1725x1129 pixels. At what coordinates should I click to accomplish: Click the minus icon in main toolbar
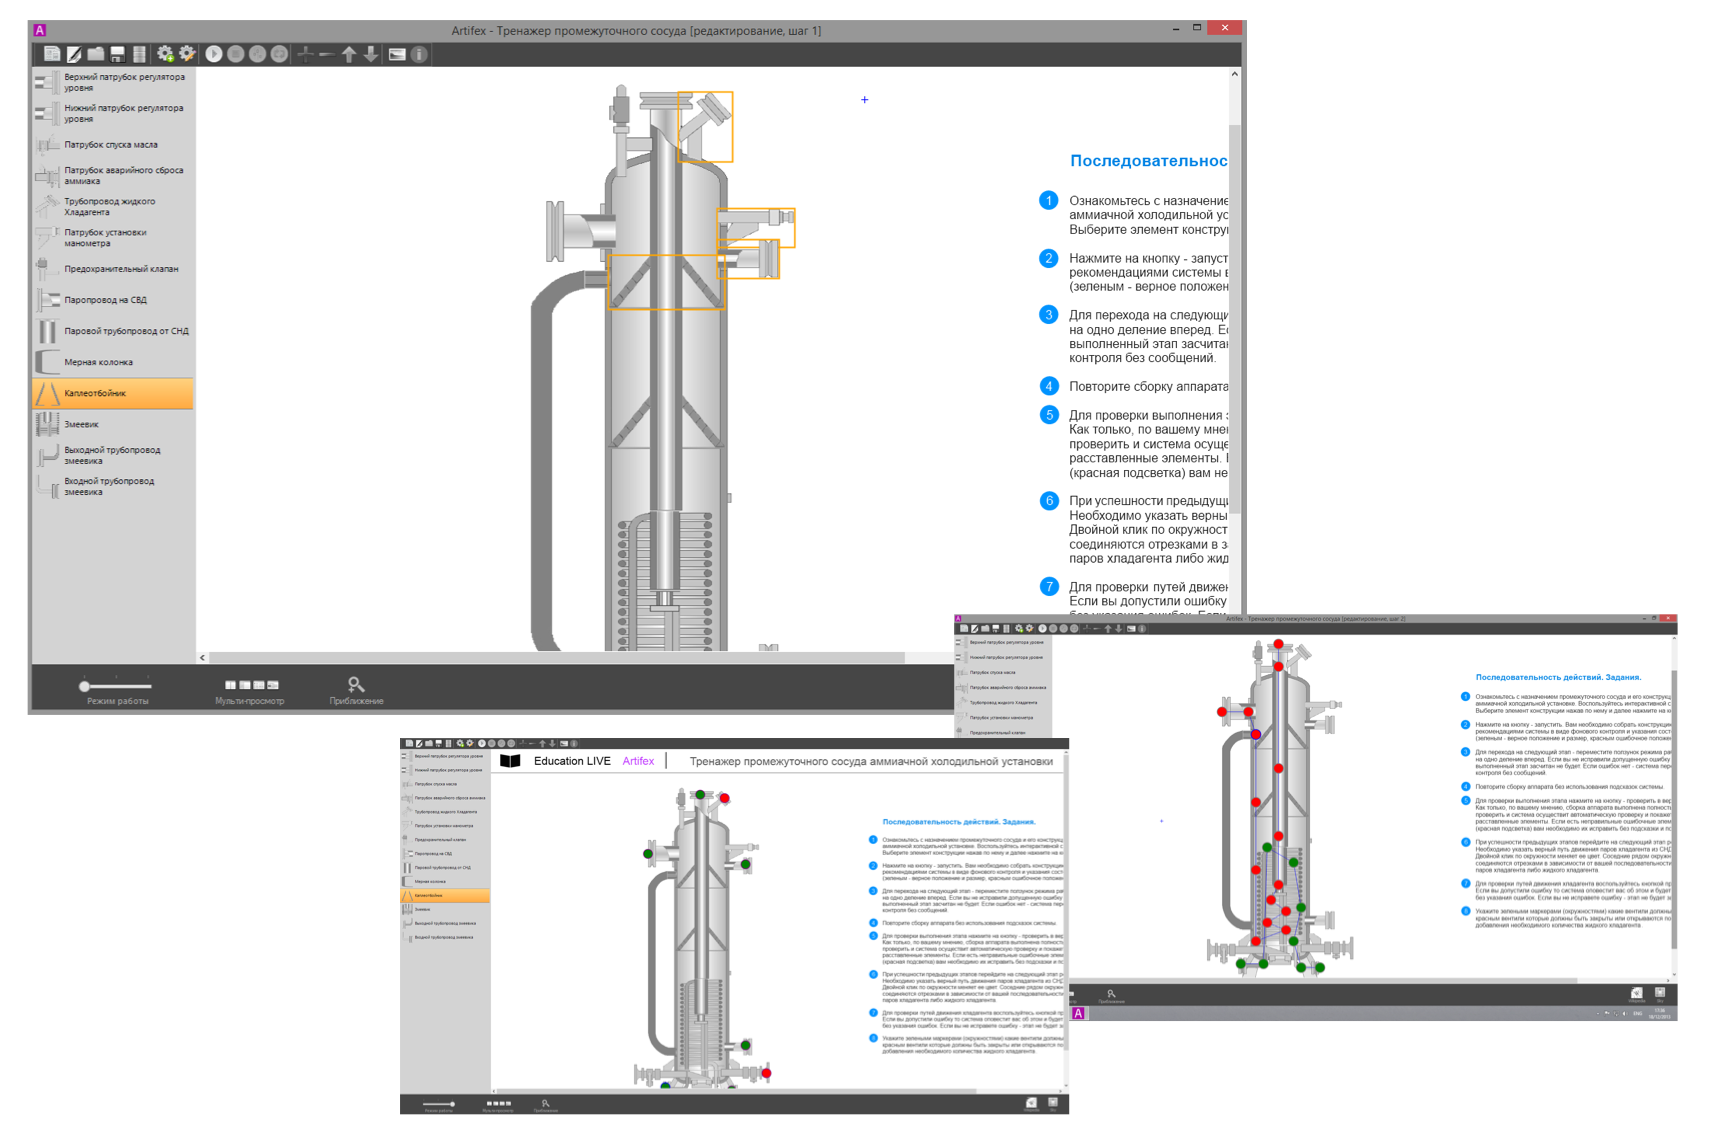(327, 54)
